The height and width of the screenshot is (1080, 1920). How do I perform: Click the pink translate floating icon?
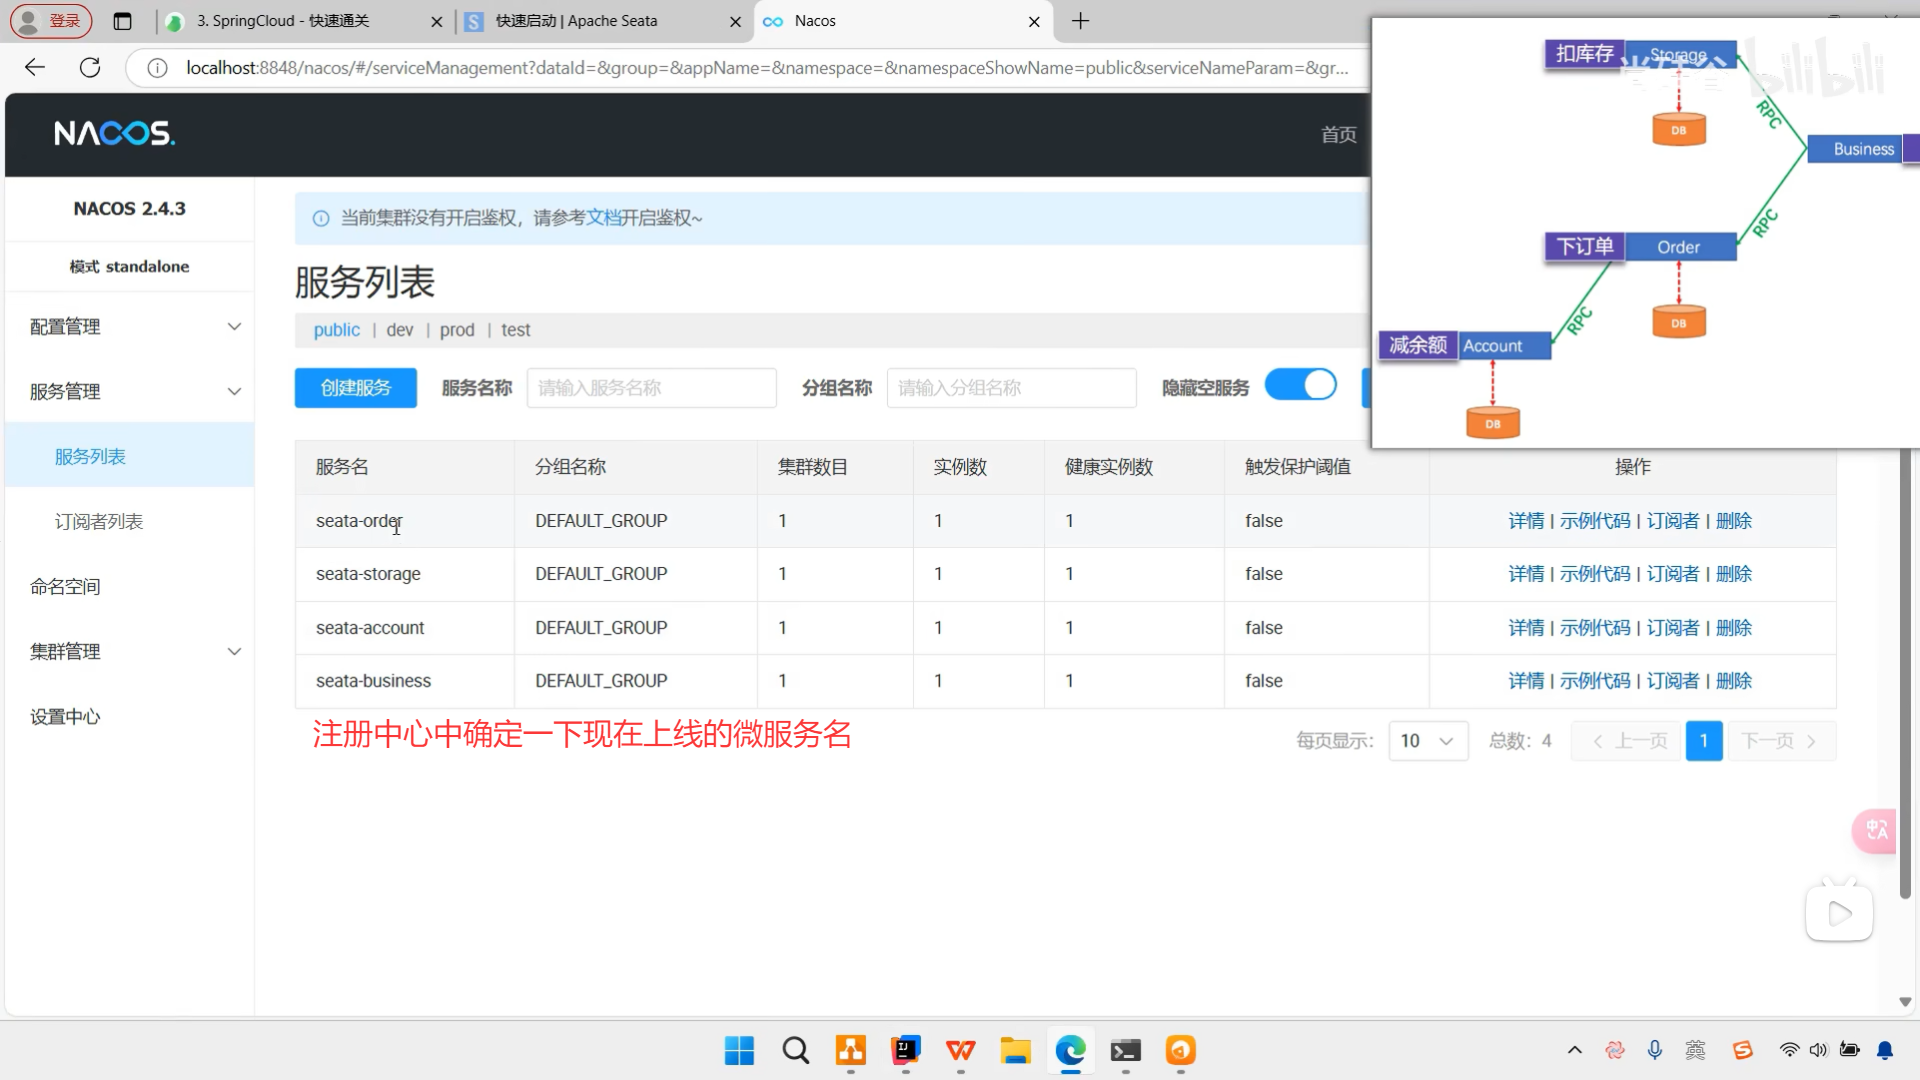pyautogui.click(x=1876, y=830)
